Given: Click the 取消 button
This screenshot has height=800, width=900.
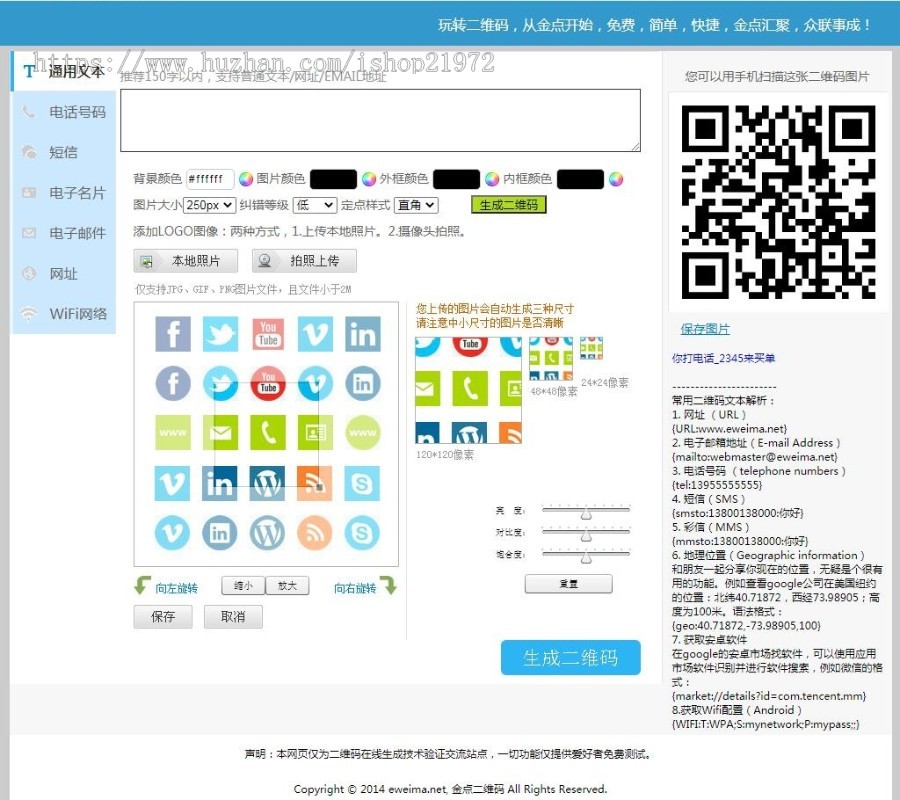Looking at the screenshot, I should point(233,617).
